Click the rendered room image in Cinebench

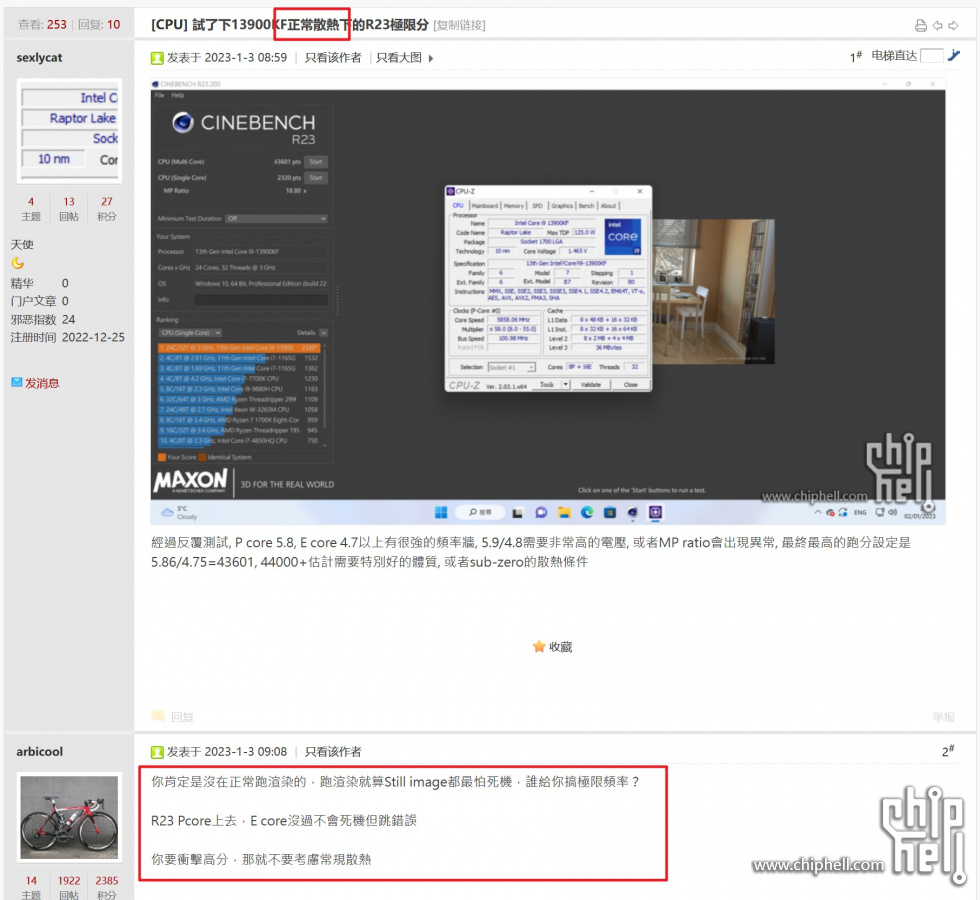[x=713, y=291]
